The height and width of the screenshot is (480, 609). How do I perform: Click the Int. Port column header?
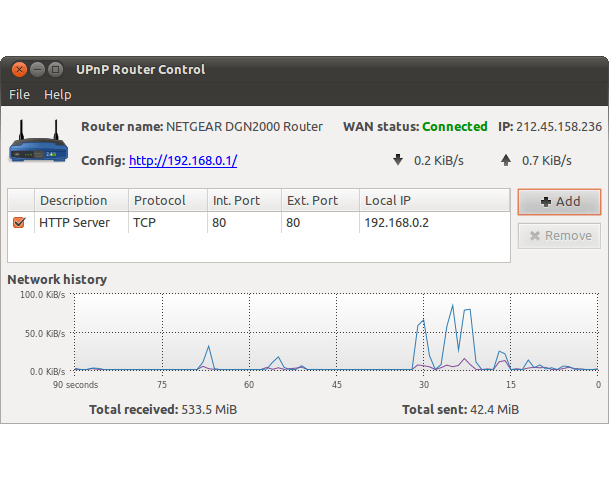click(x=244, y=200)
